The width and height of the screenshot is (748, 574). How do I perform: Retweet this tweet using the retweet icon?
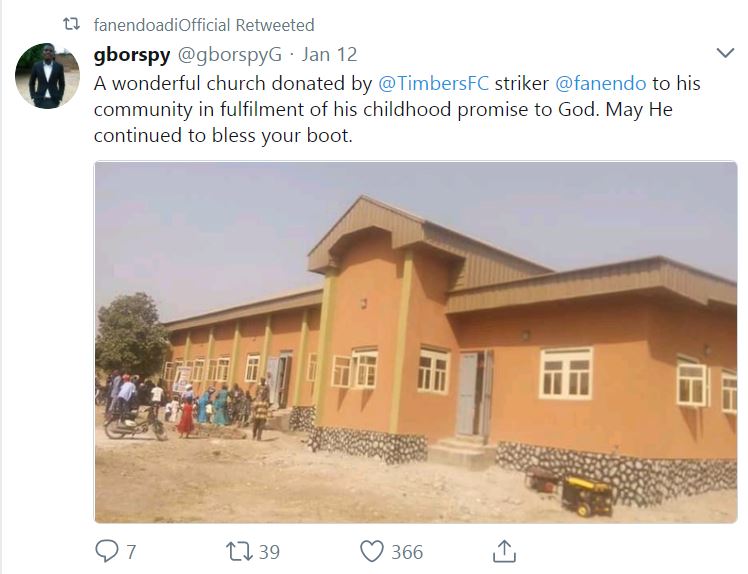(x=238, y=551)
